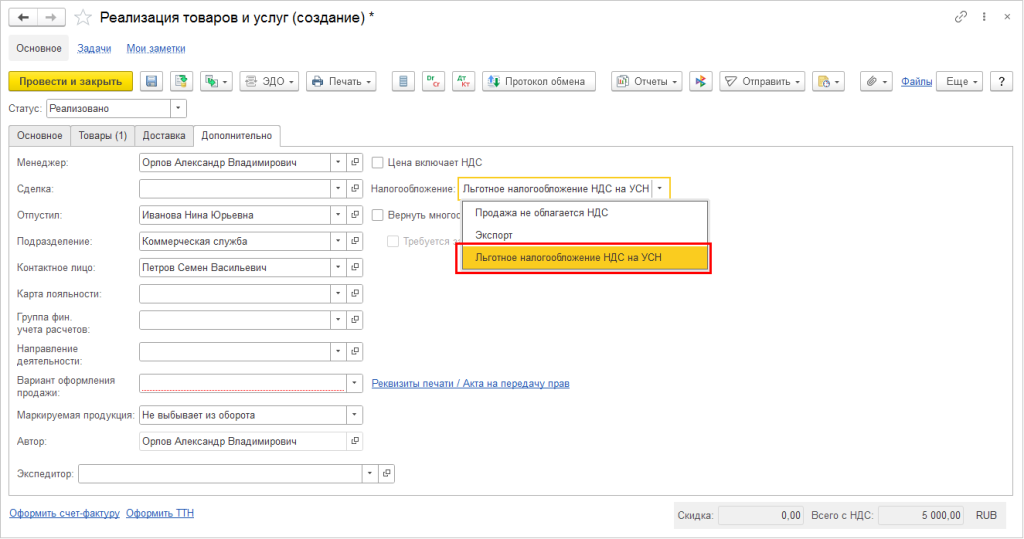Click the document structure list icon

coord(404,82)
